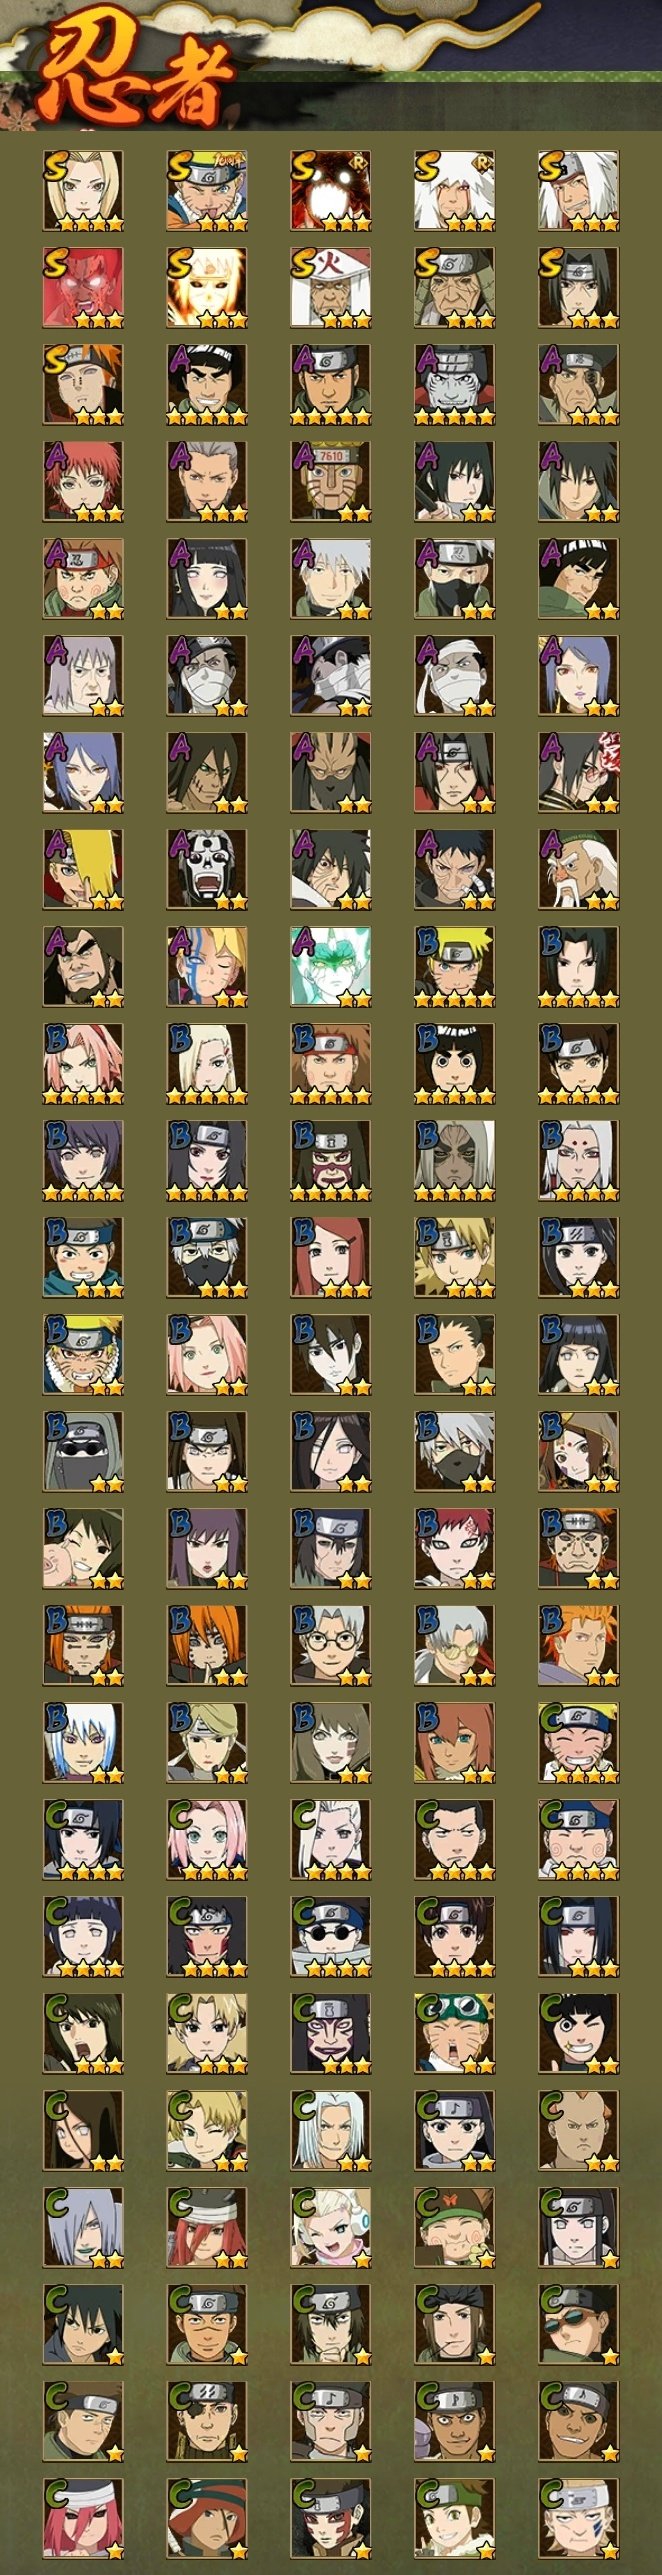Select the skull face-painted Hidan A-rank icon
The image size is (662, 2575).
(207, 870)
